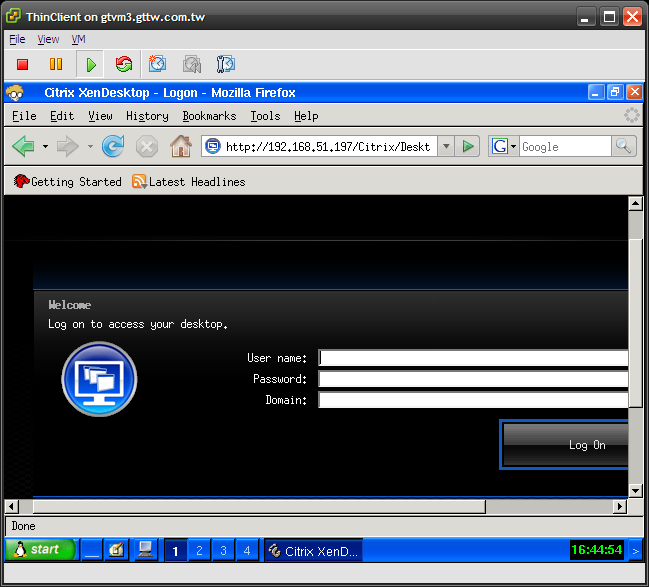The height and width of the screenshot is (587, 649).
Task: Open Latest Headlines feed bookmark
Action: tap(189, 182)
